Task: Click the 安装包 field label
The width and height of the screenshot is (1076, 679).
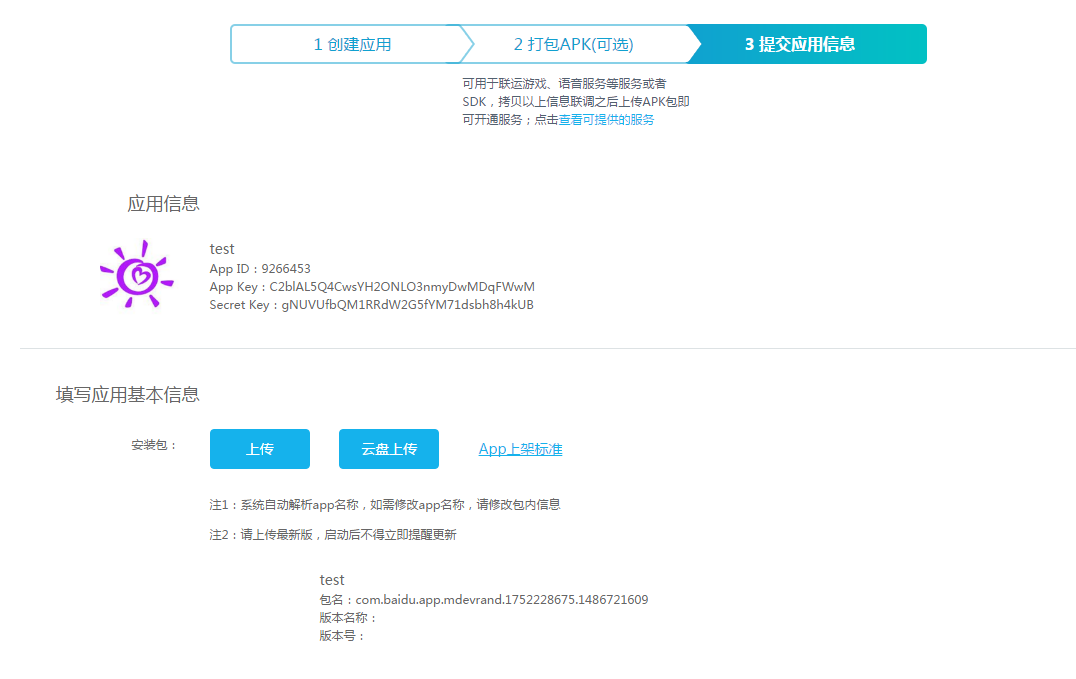Action: [x=154, y=445]
